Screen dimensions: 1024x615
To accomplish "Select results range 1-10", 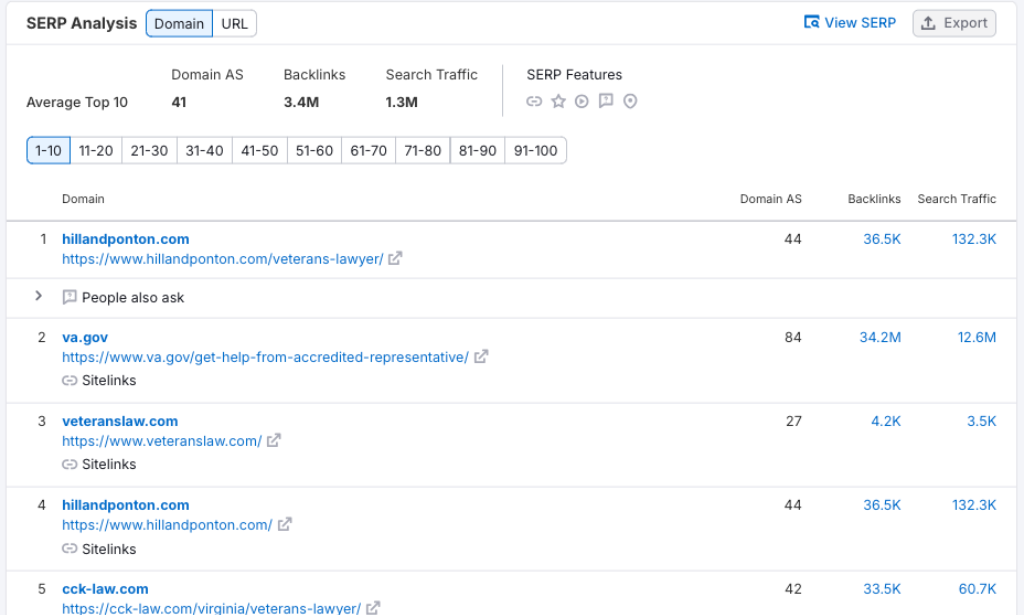I will pyautogui.click(x=48, y=151).
